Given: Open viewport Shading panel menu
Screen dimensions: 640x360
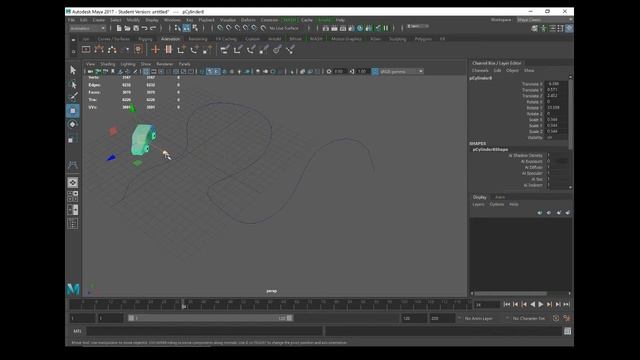Looking at the screenshot, I should click(x=108, y=64).
